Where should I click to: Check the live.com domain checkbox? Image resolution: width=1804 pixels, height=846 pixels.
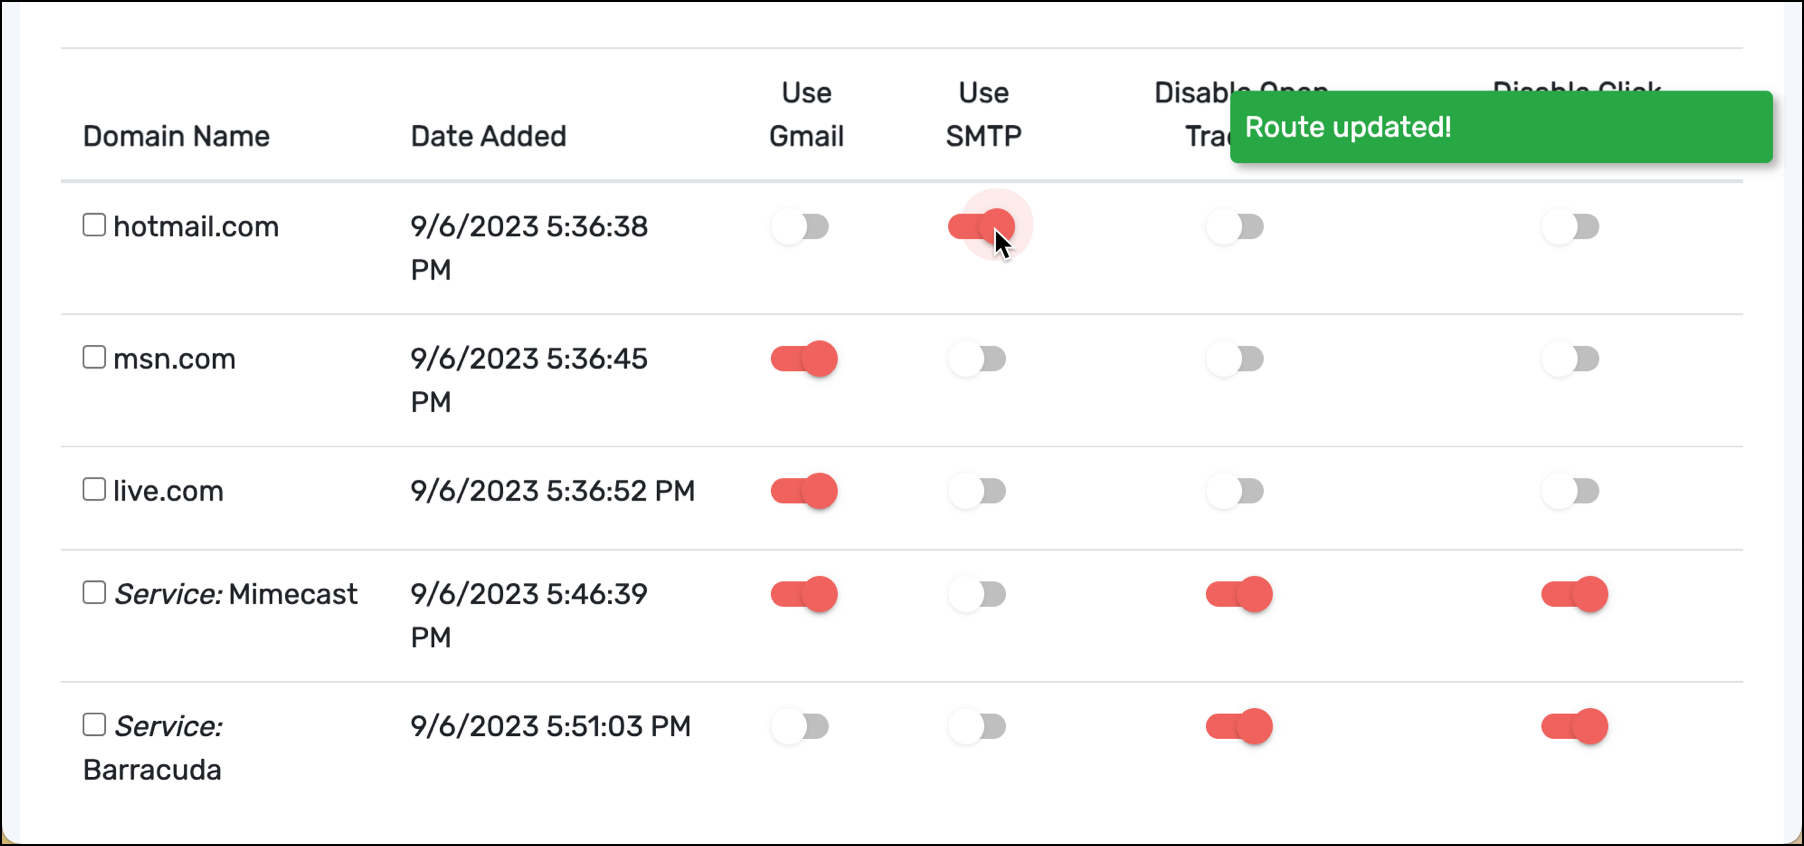(94, 489)
